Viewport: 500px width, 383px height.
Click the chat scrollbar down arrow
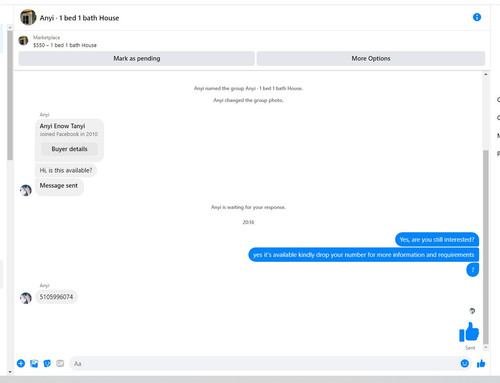point(486,347)
